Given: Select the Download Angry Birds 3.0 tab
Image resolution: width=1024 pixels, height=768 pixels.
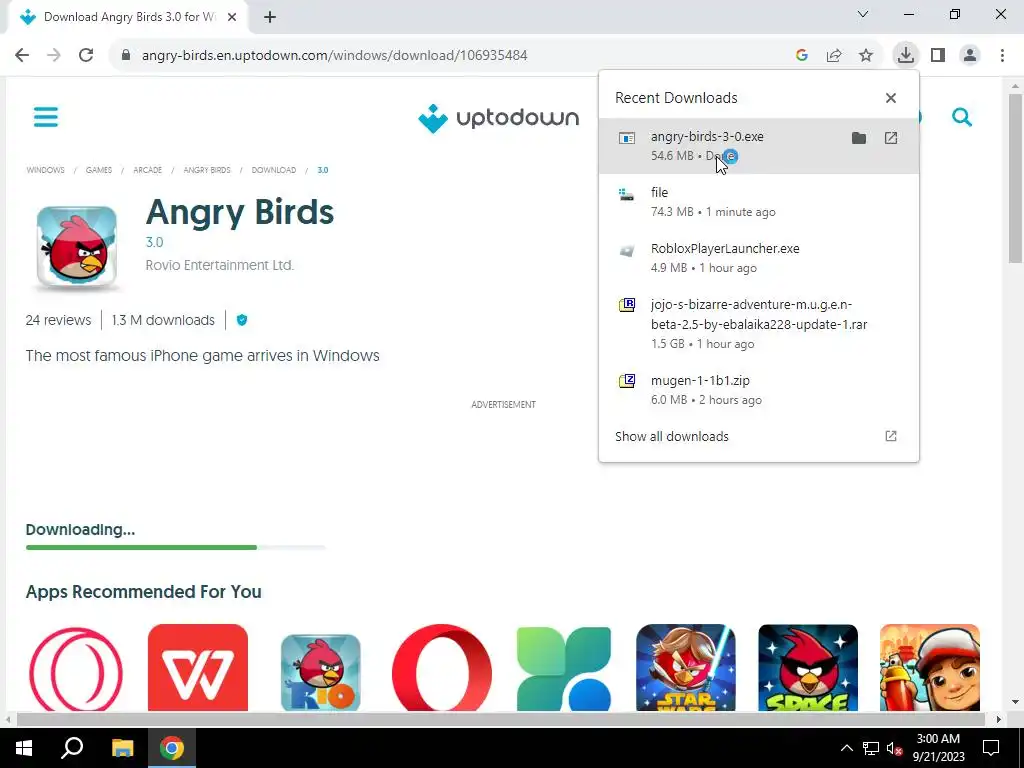Looking at the screenshot, I should 127,17.
